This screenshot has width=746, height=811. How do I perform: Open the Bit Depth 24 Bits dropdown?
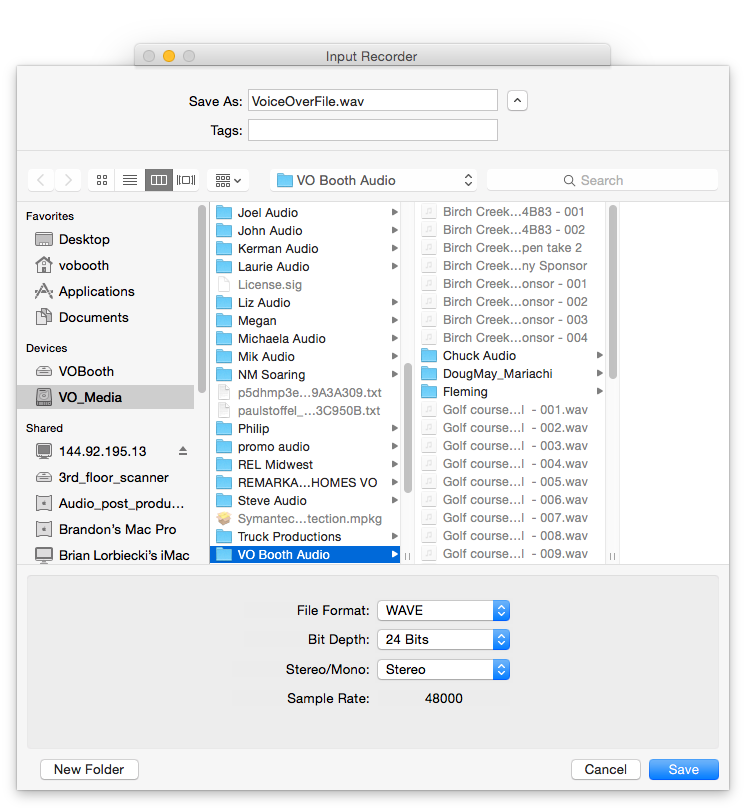tap(443, 640)
